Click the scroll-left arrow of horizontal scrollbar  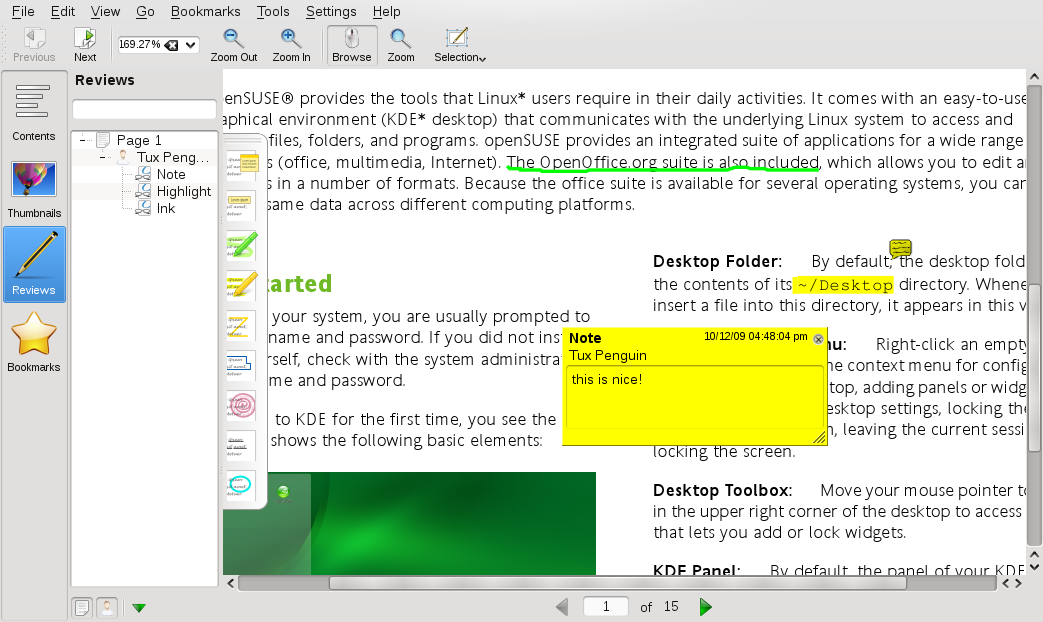tap(230, 583)
